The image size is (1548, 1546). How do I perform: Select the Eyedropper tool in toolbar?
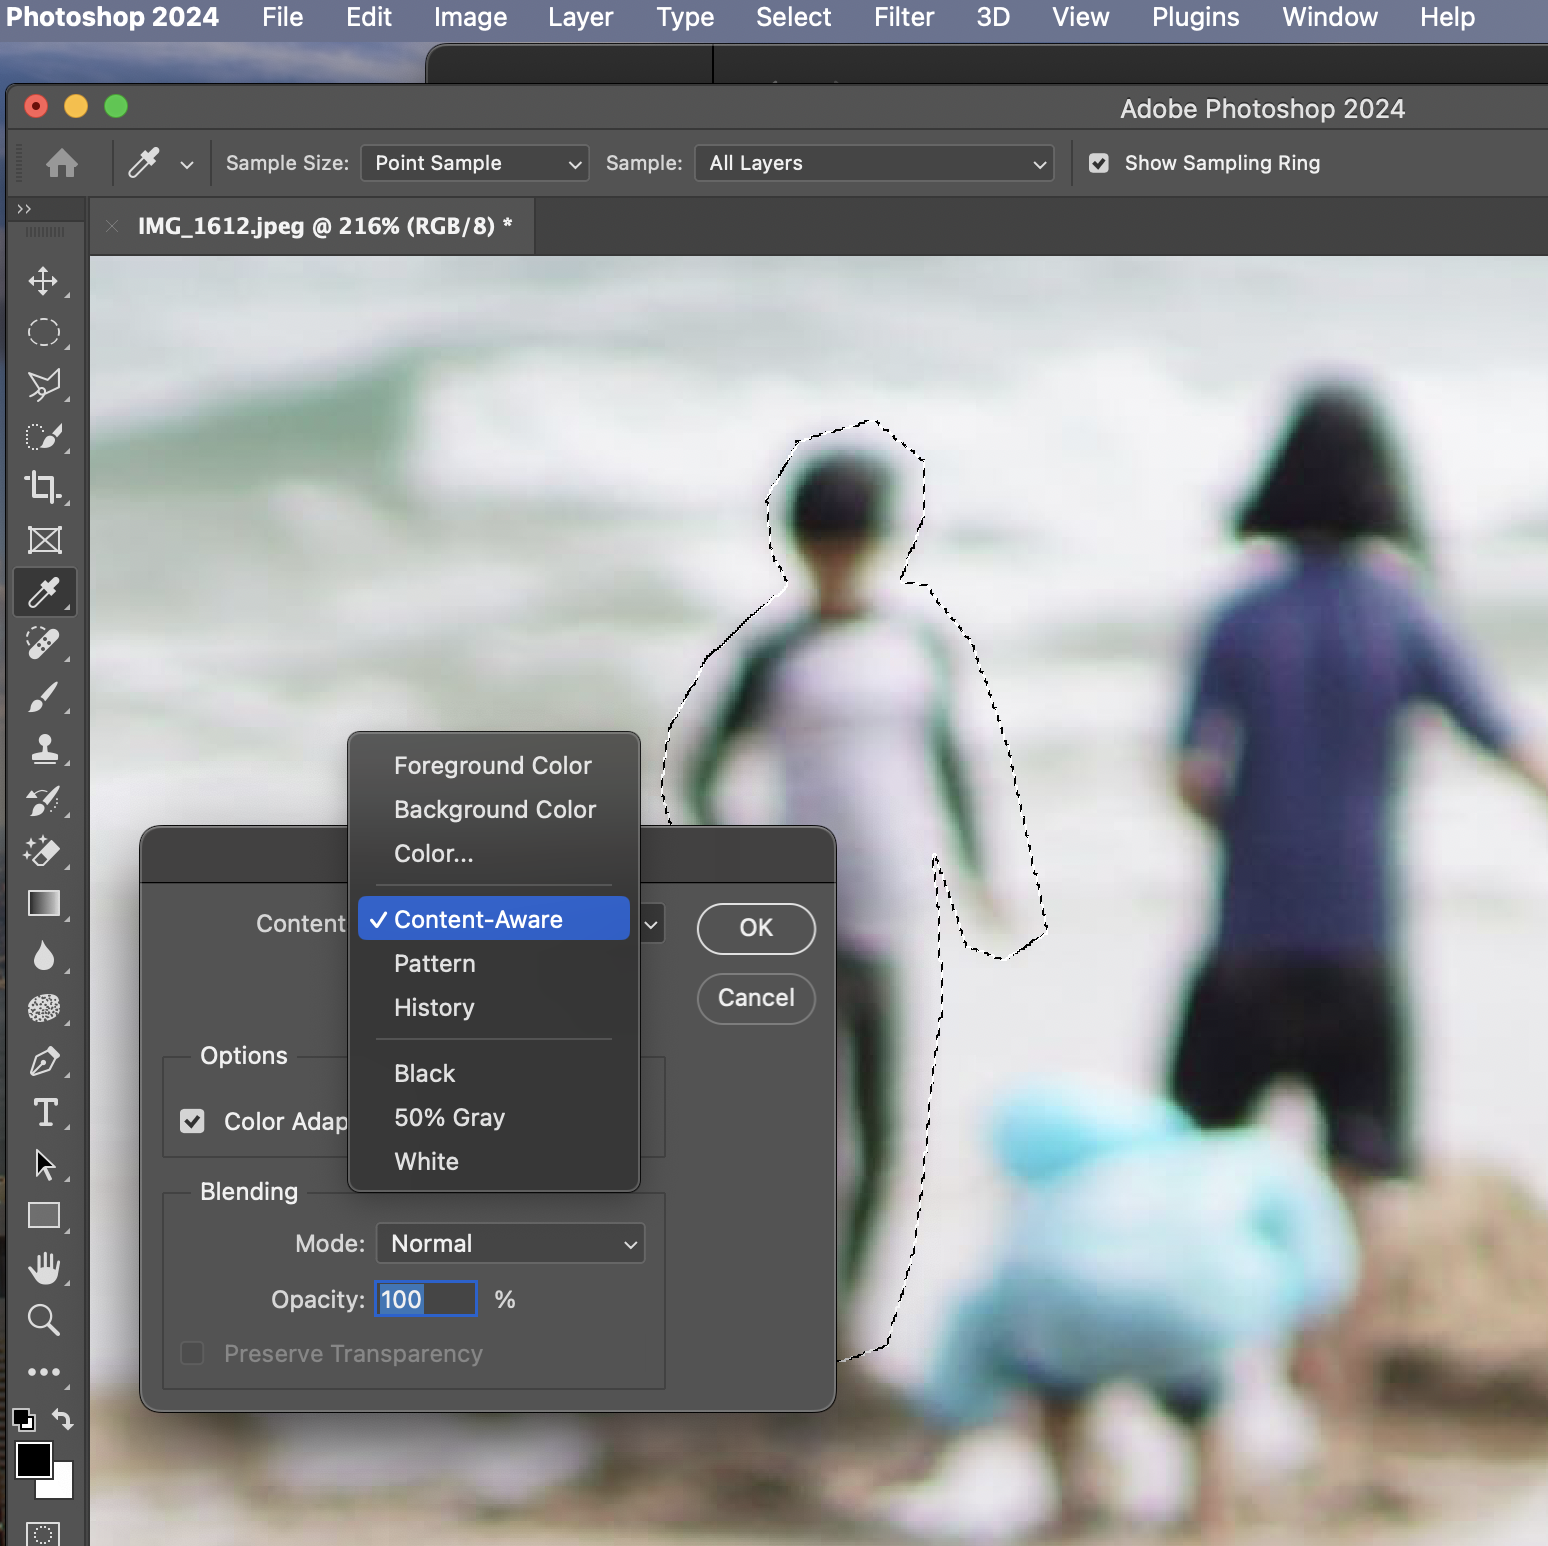click(x=44, y=592)
